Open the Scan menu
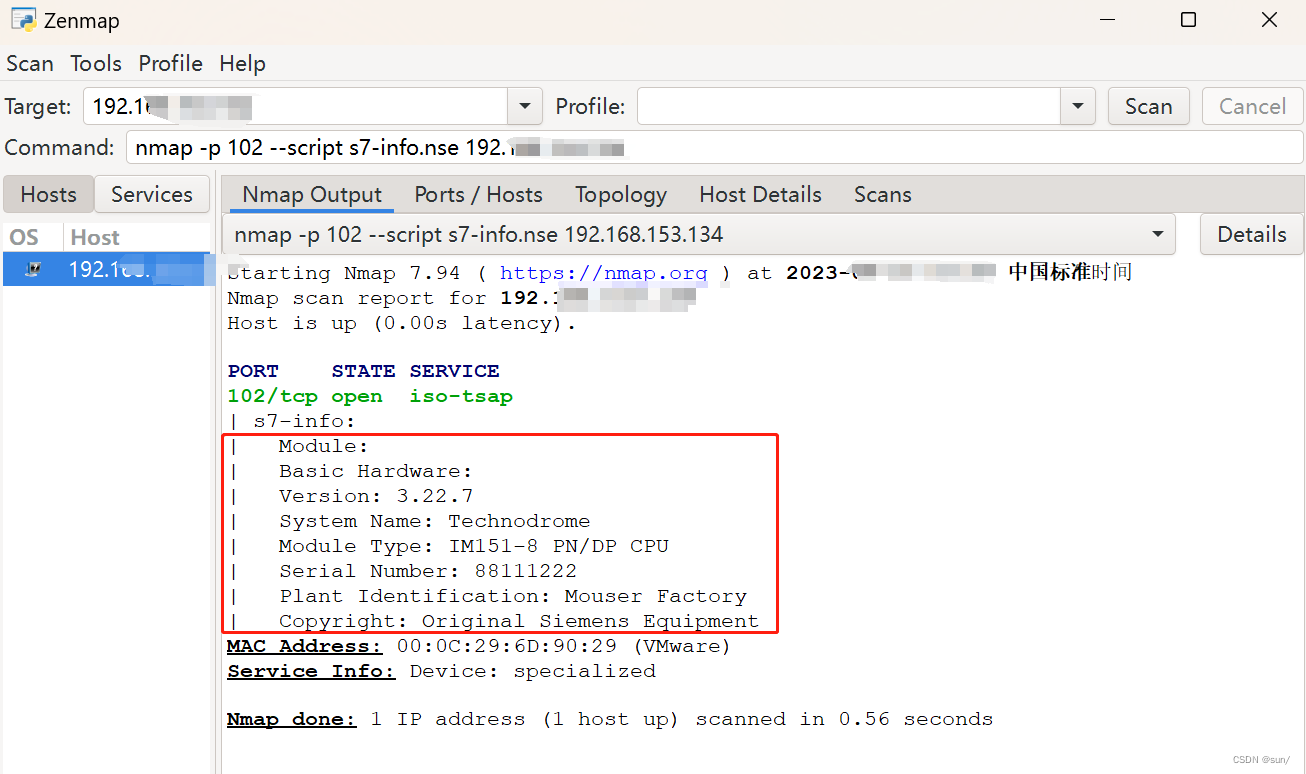Viewport: 1306px width, 774px height. (29, 63)
